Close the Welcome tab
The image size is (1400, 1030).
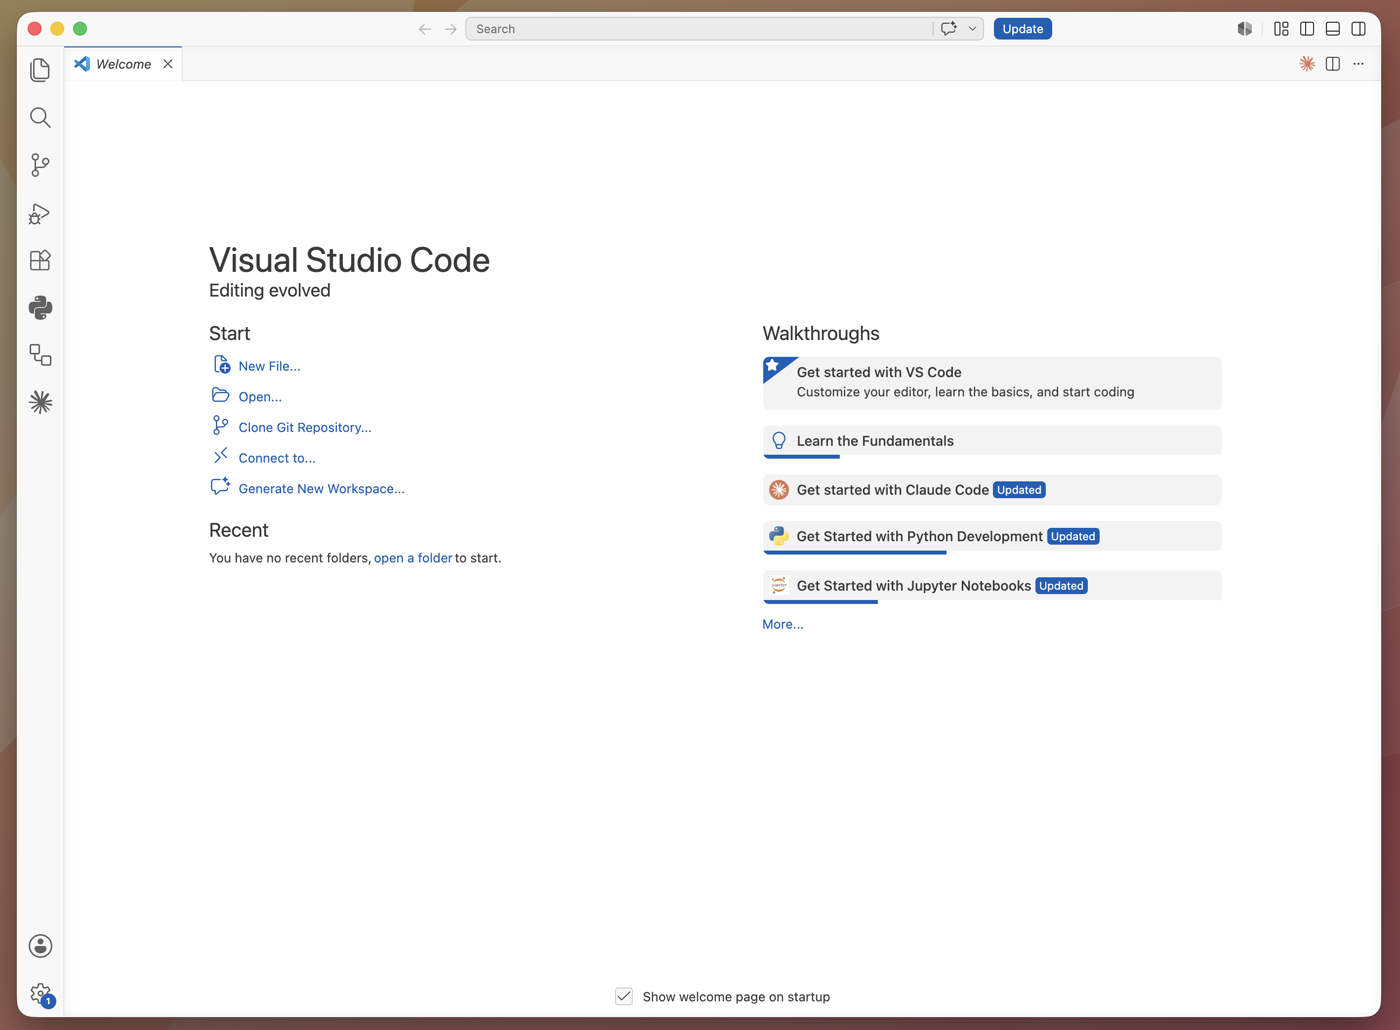click(x=168, y=64)
